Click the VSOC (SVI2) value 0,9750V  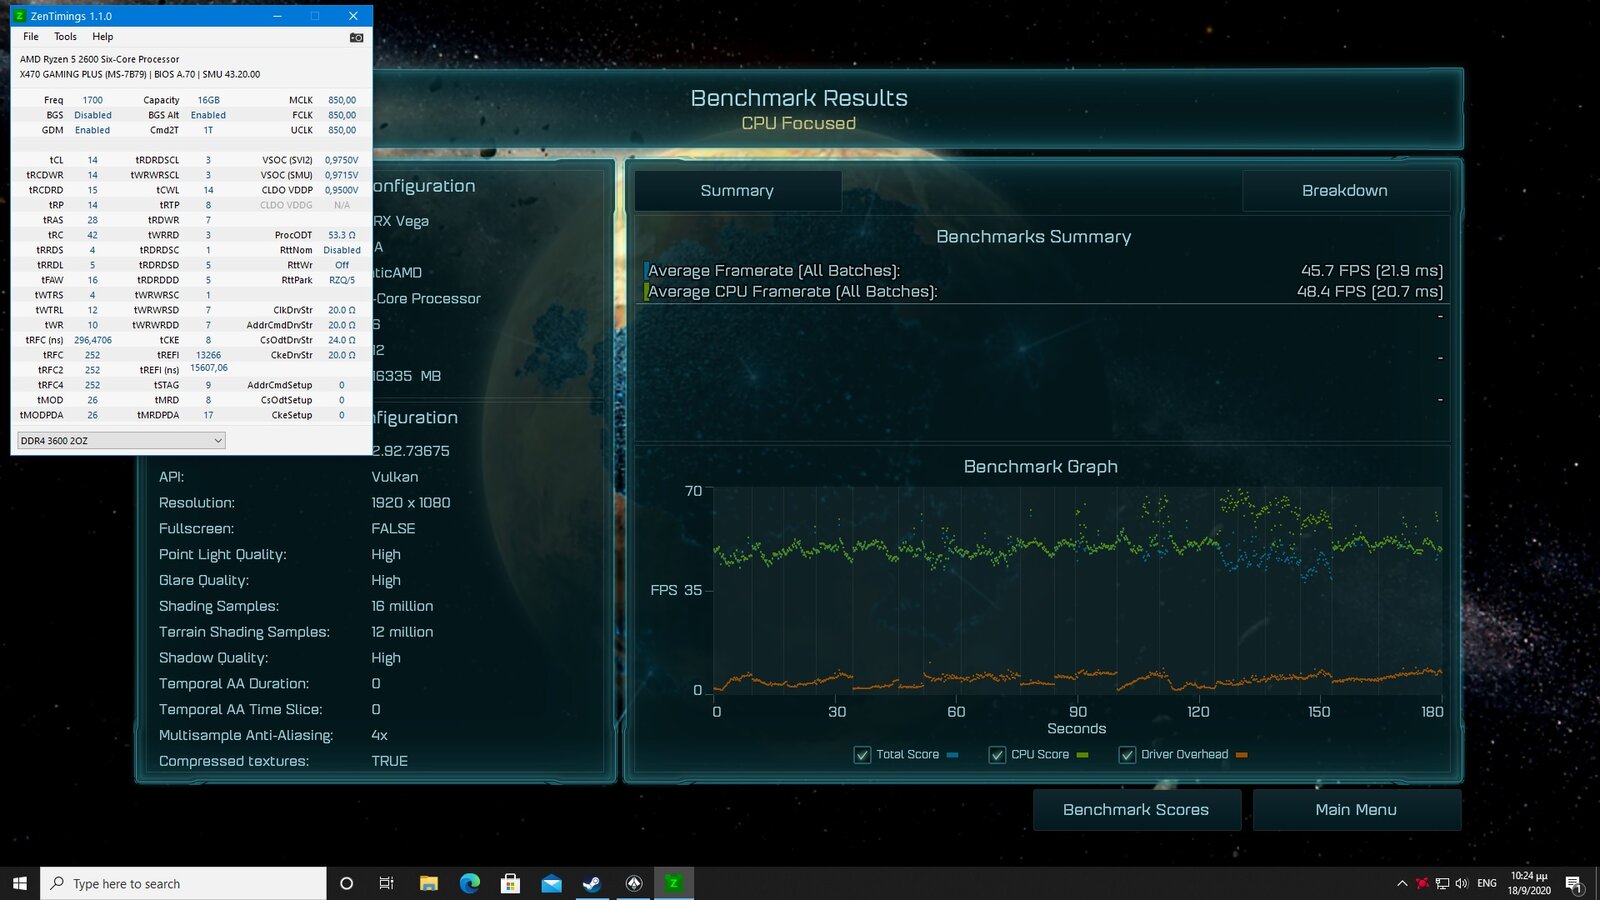point(342,160)
